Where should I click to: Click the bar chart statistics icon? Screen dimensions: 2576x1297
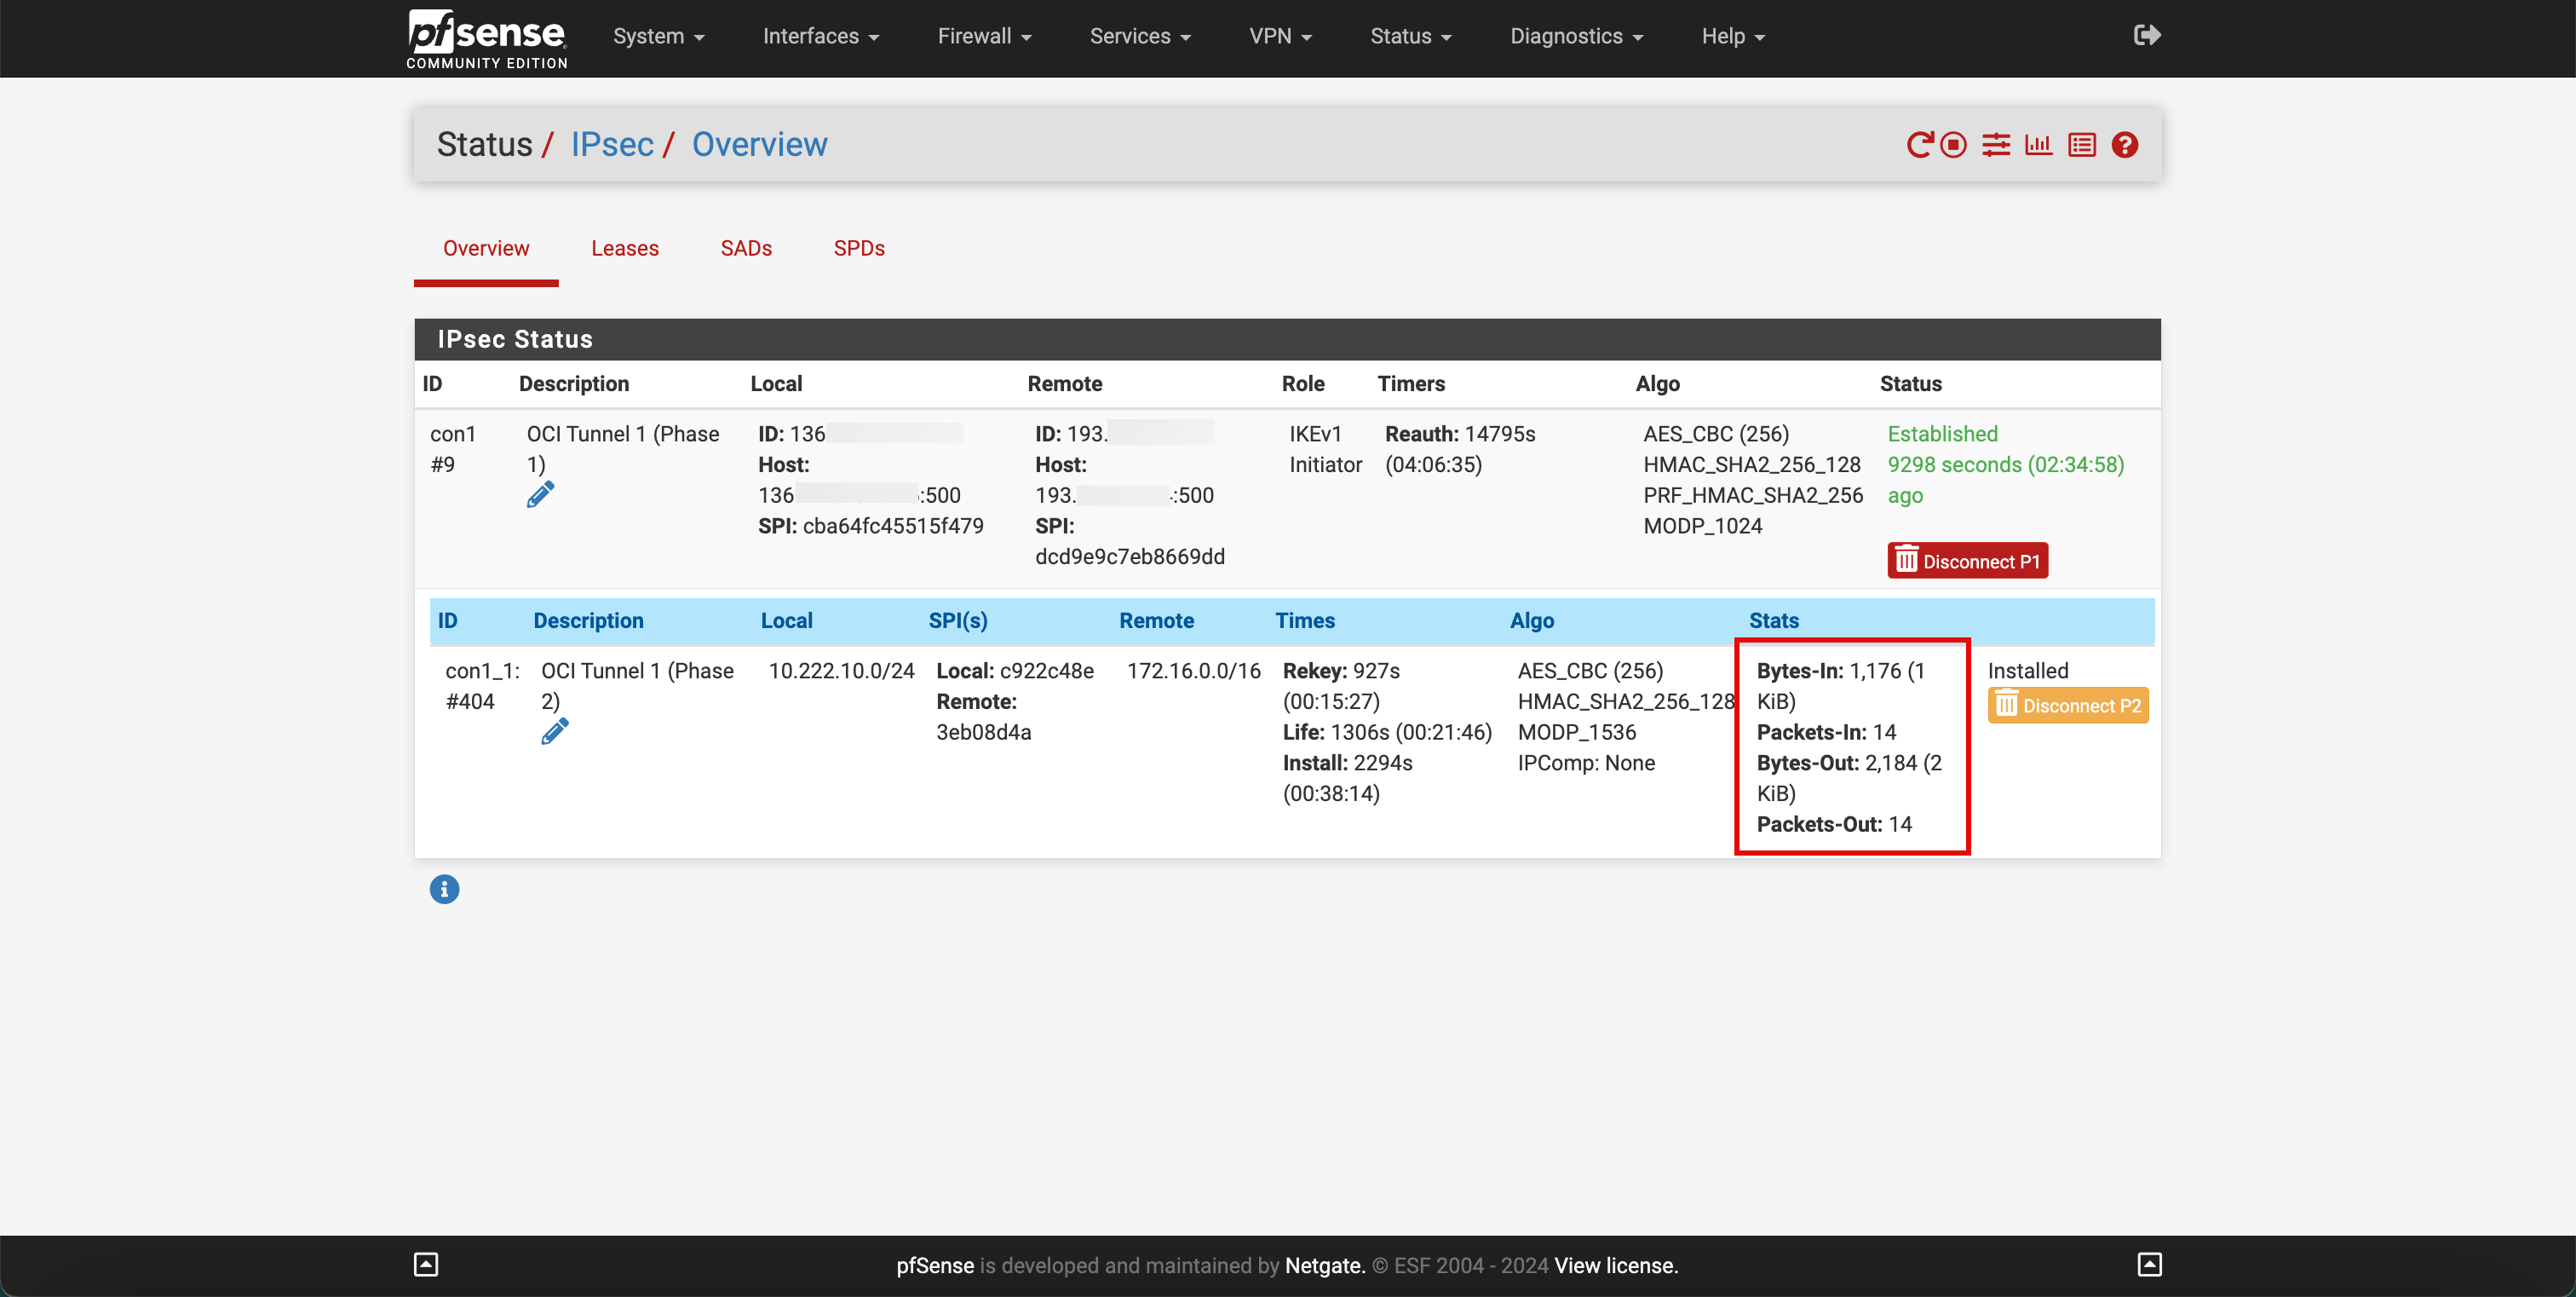[2037, 144]
